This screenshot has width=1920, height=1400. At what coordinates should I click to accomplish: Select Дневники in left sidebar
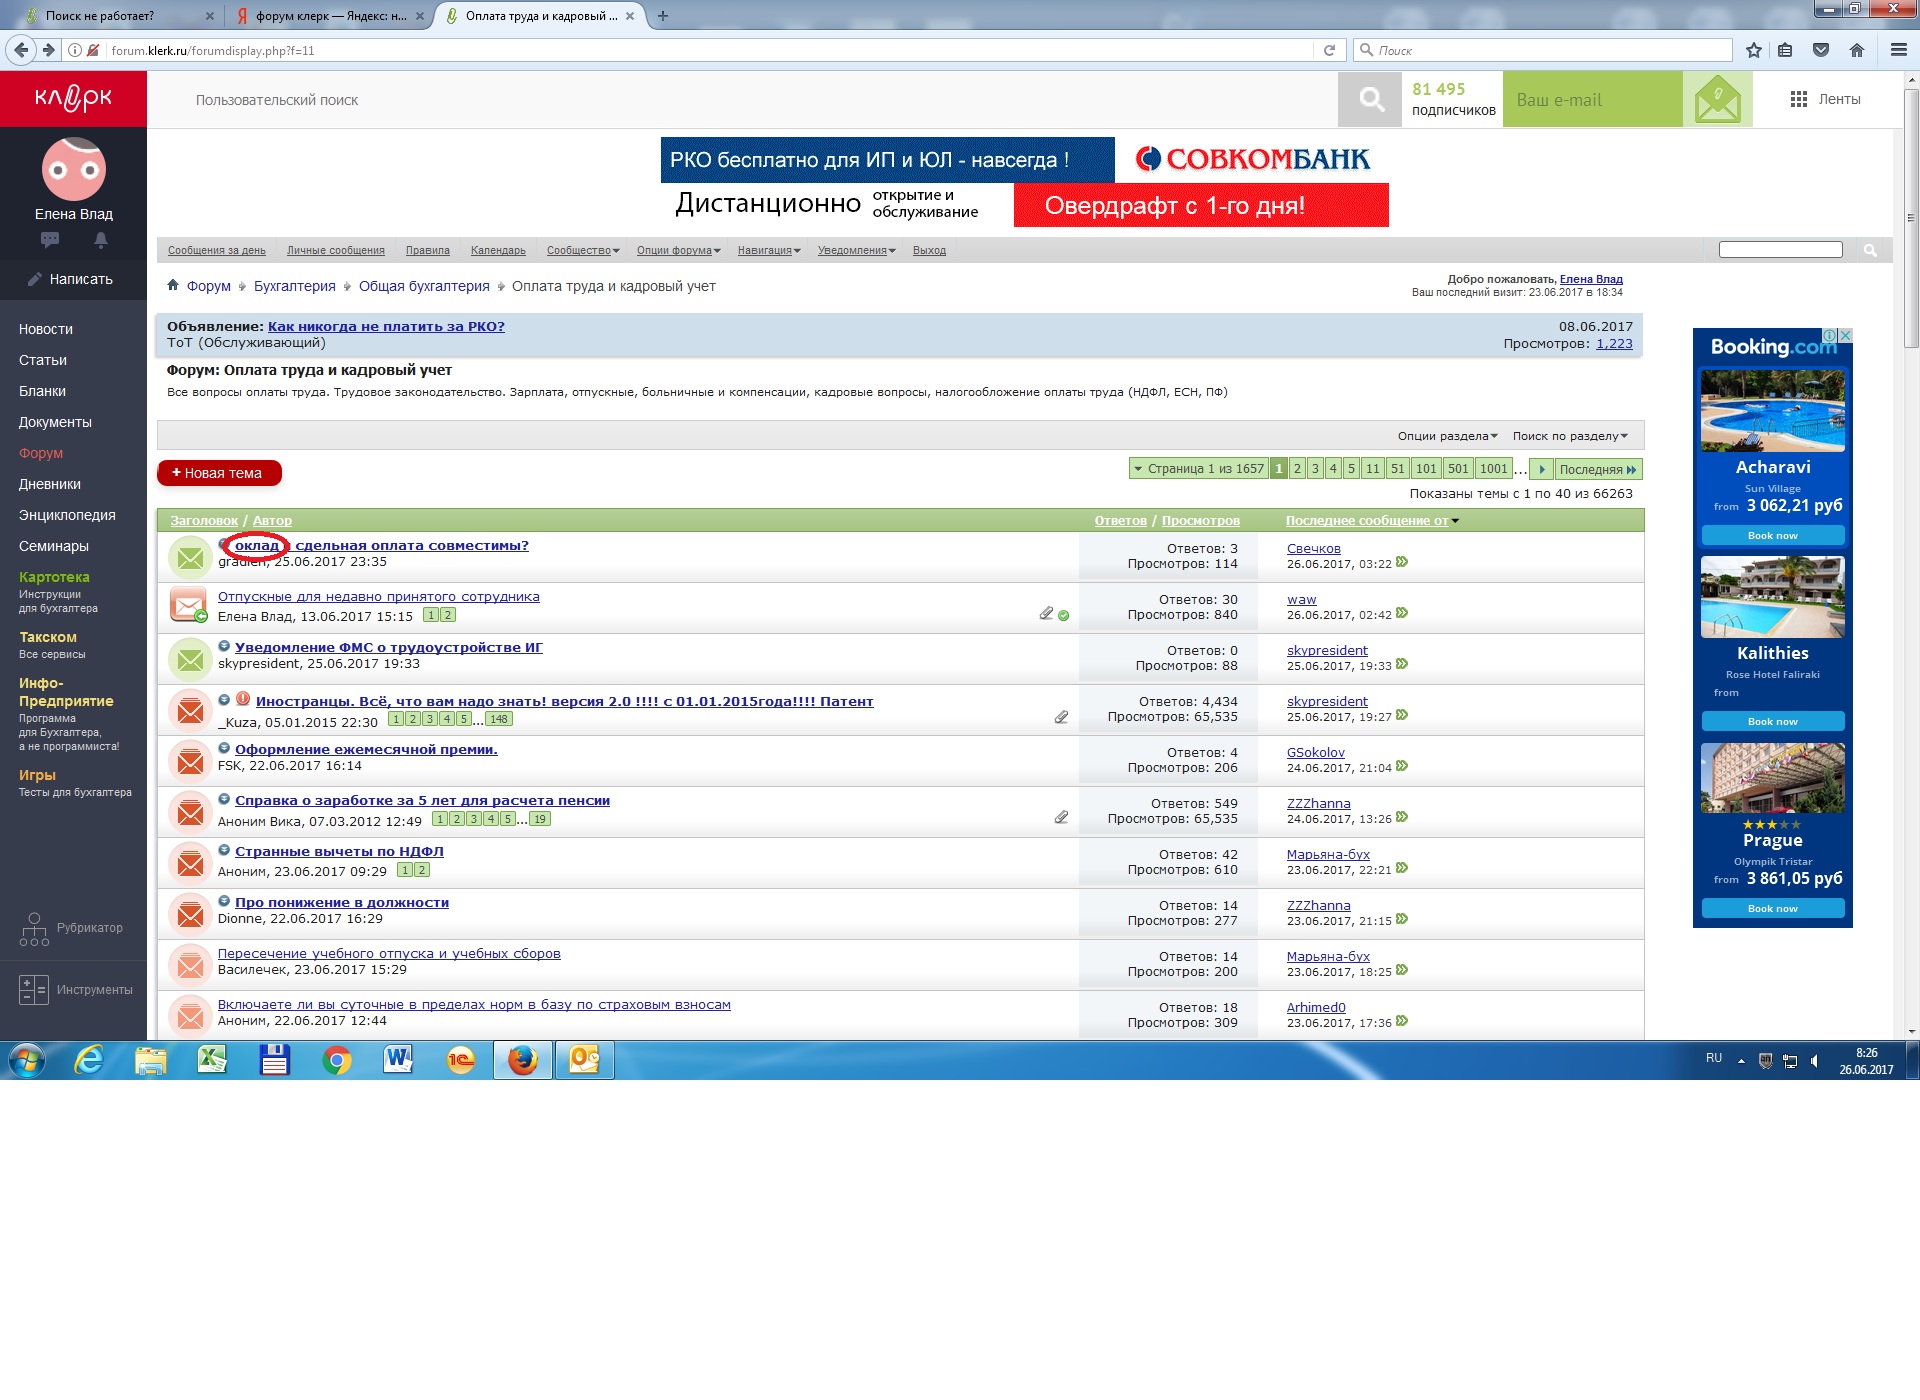pos(50,484)
